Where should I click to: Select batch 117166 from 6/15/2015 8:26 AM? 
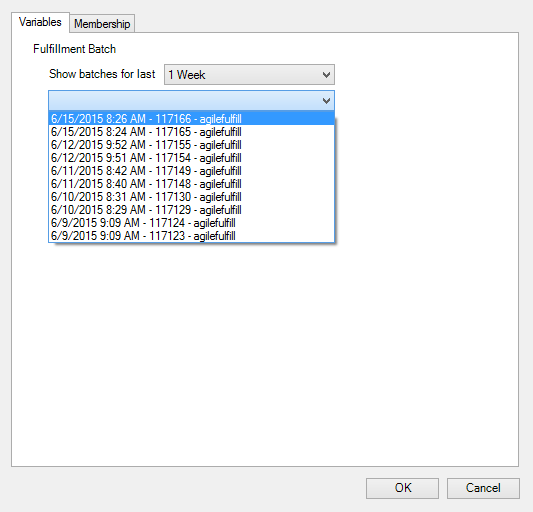191,119
